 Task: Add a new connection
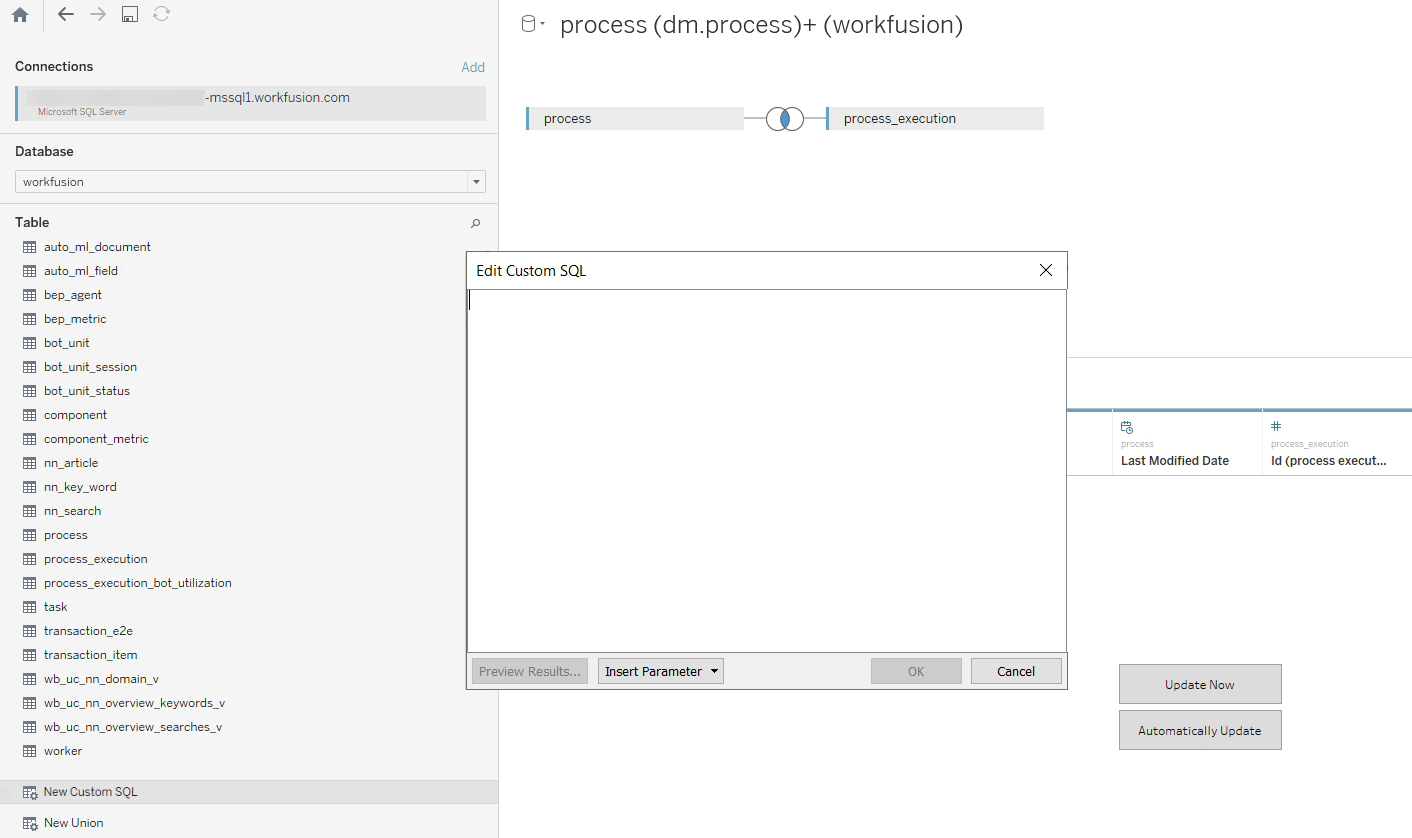473,67
